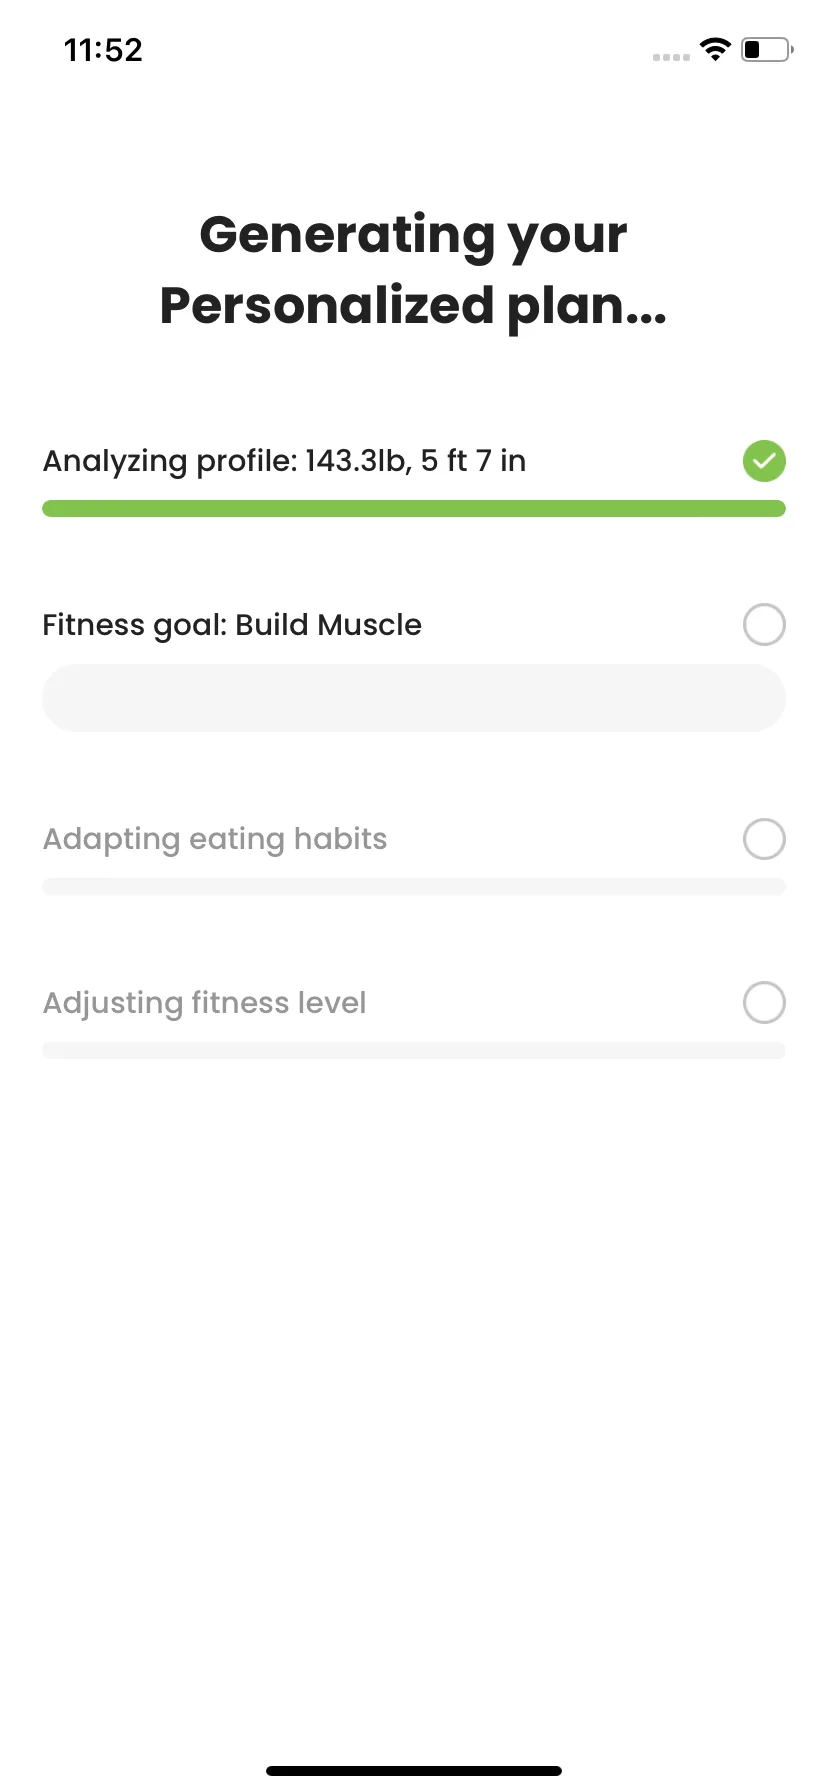Tap the 11:52 clock in status bar
The image size is (828, 1792).
pos(103,50)
